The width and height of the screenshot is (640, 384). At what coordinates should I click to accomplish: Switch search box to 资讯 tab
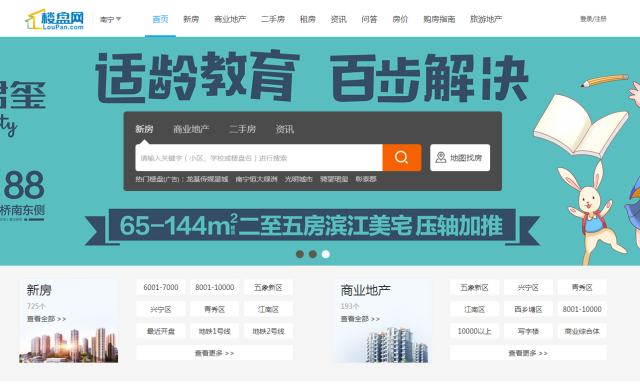click(x=284, y=129)
